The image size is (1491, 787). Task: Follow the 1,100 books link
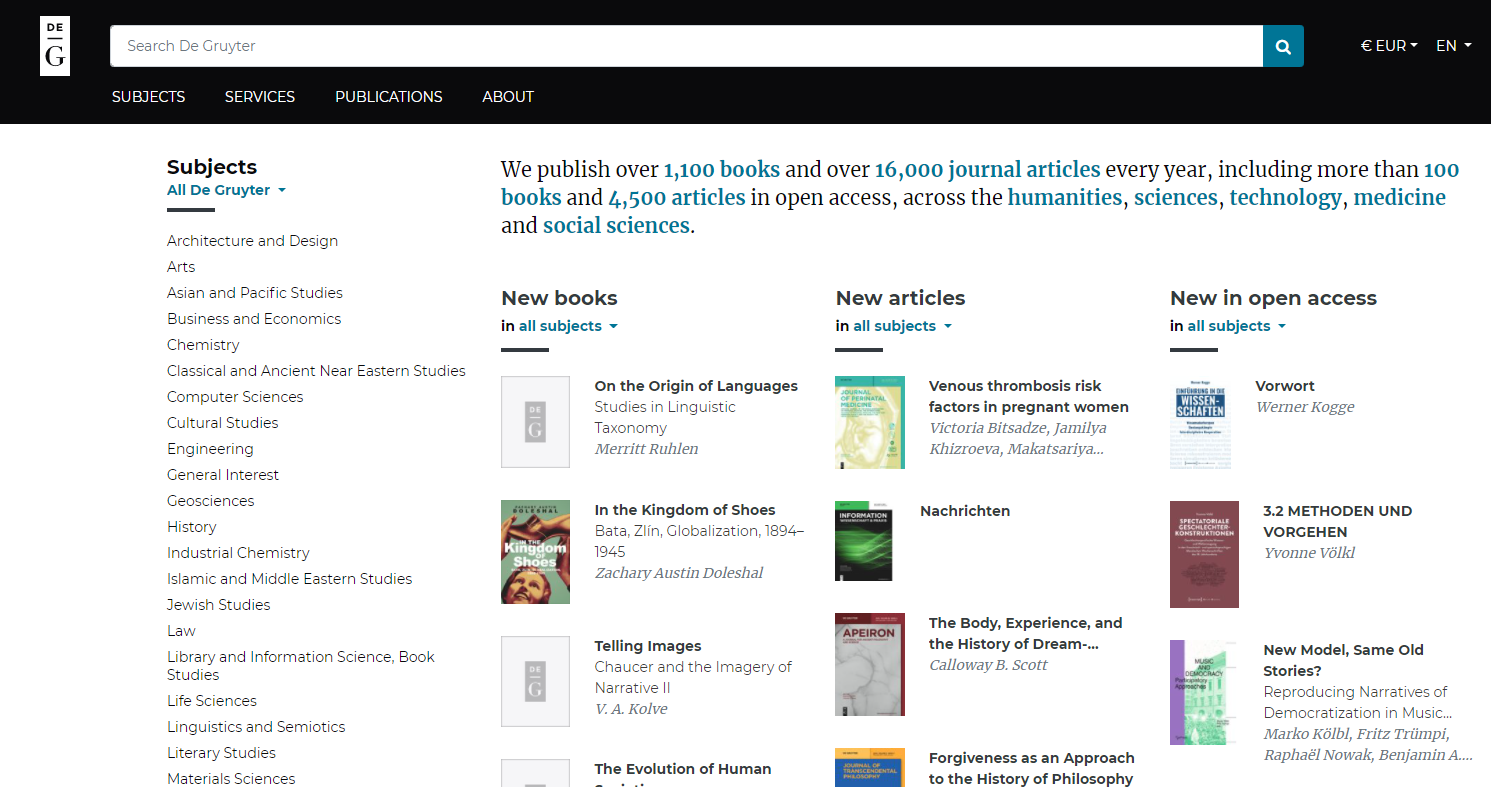[x=721, y=170]
